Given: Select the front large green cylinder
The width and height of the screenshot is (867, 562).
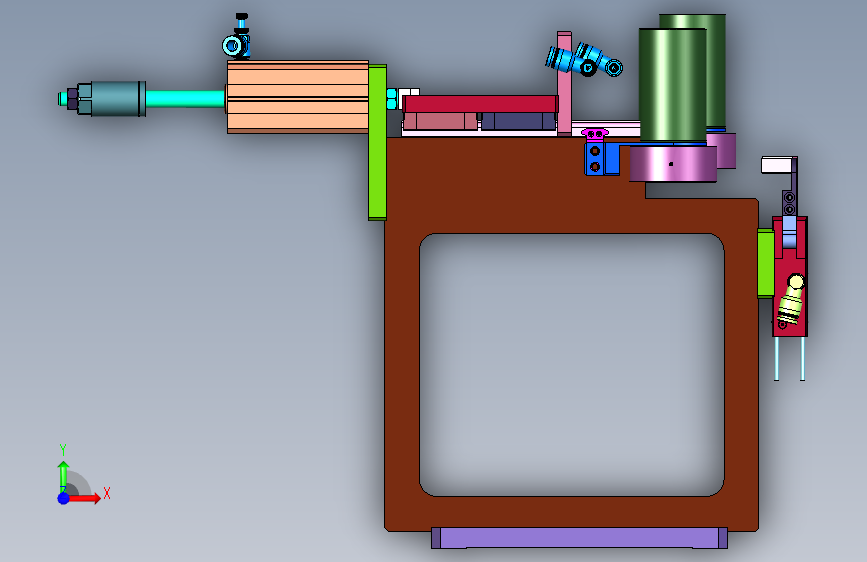Looking at the screenshot, I should 672,85.
